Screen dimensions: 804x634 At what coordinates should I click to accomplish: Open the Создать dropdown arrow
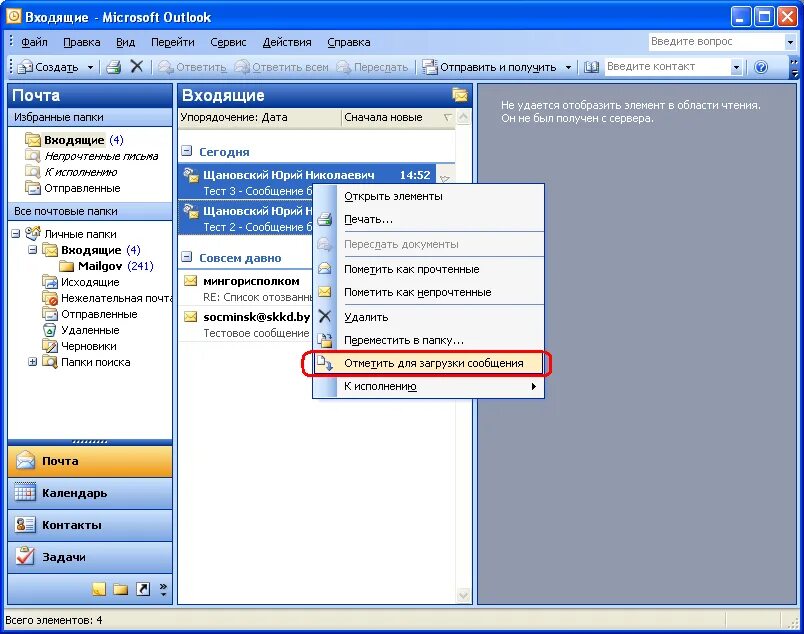point(90,67)
